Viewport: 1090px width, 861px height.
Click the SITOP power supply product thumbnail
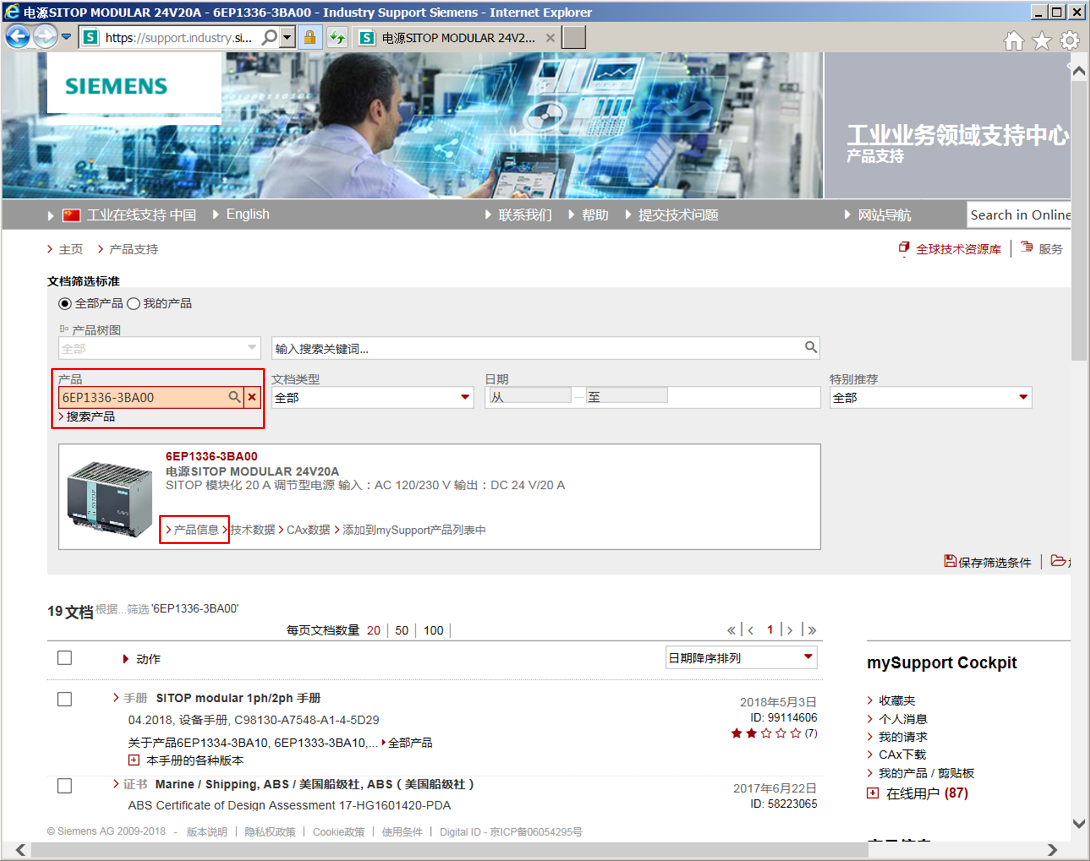pos(110,499)
